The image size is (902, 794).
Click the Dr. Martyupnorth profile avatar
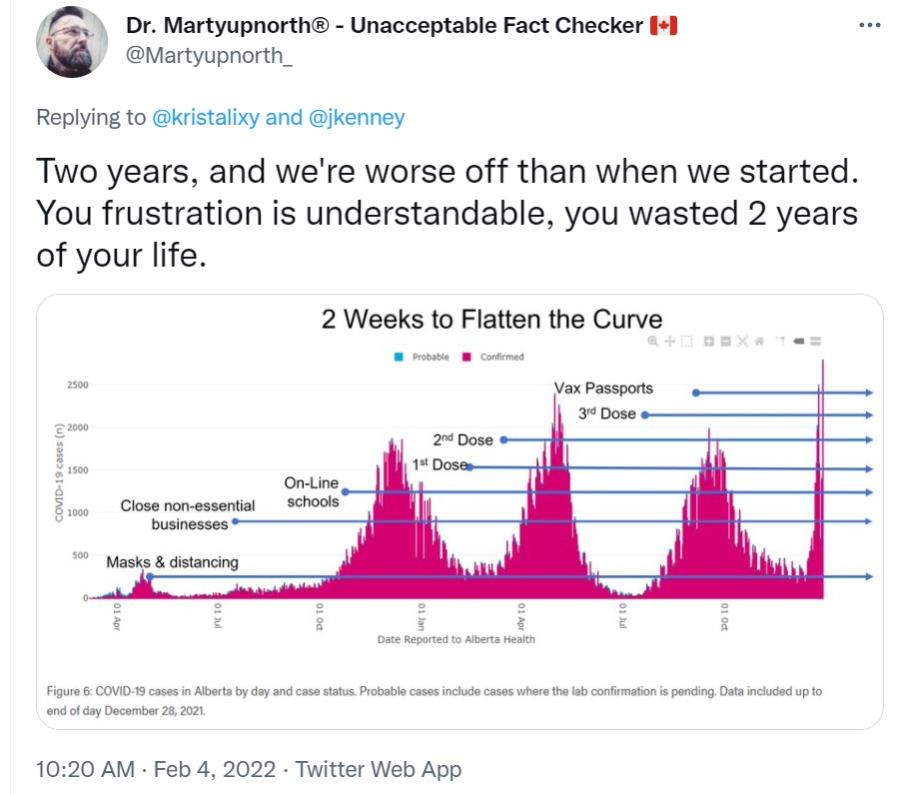click(x=72, y=41)
